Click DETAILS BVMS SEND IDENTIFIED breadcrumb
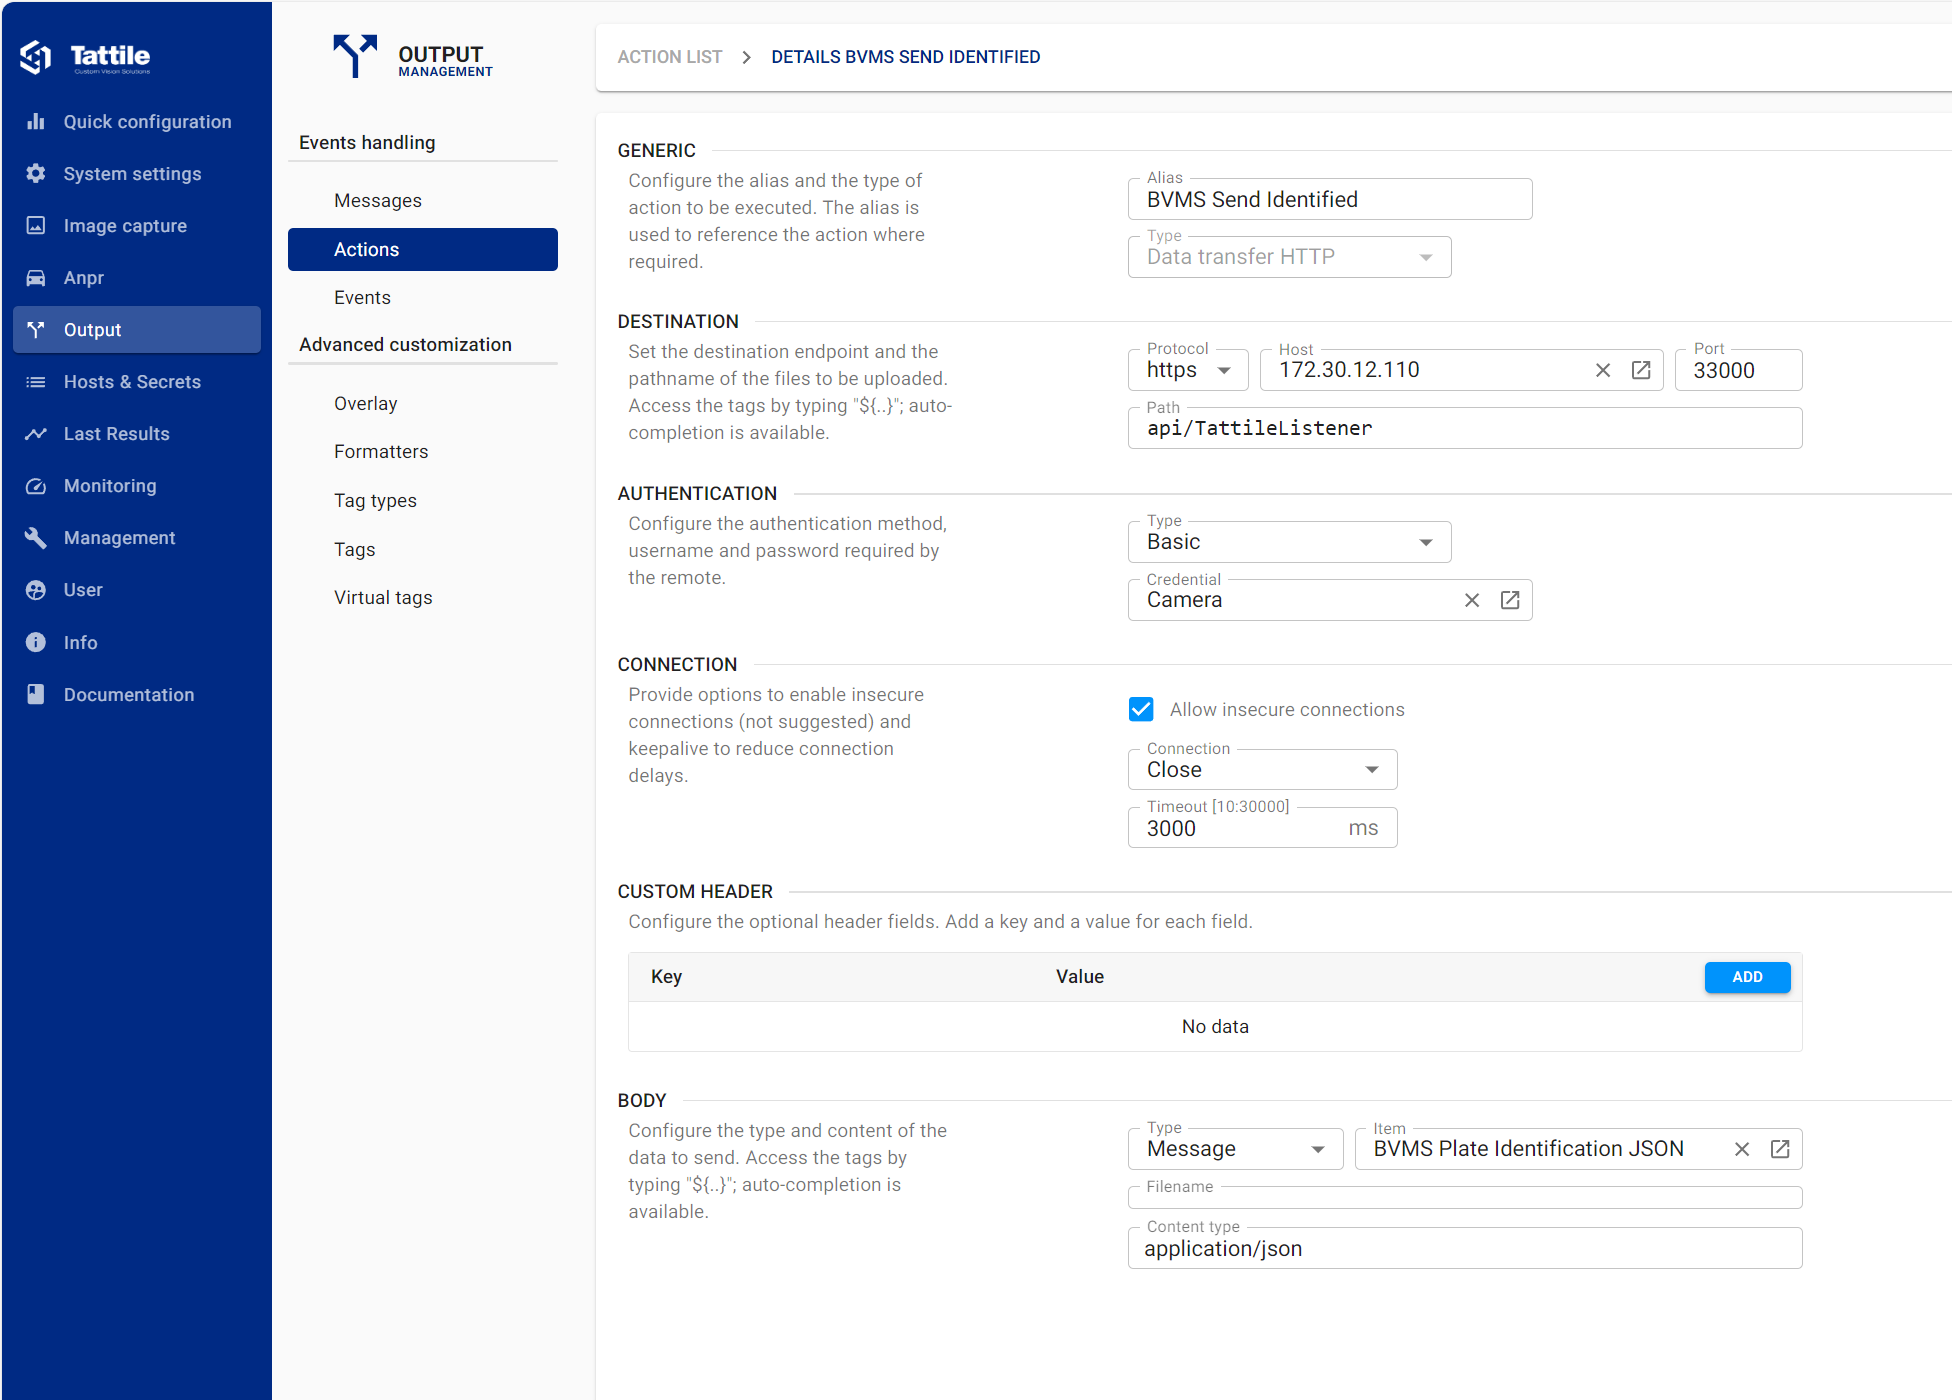This screenshot has height=1400, width=1952. point(905,57)
